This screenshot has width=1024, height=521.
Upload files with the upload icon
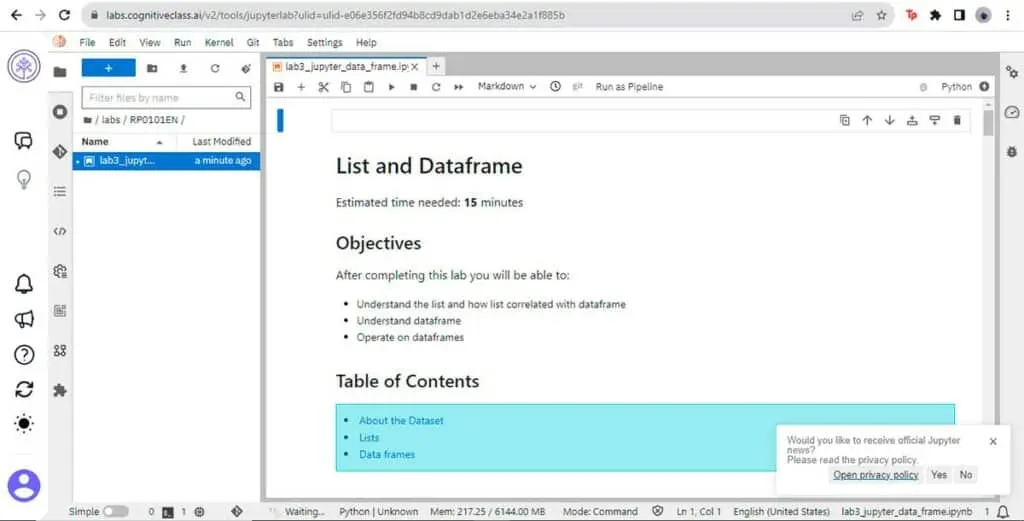tap(184, 68)
